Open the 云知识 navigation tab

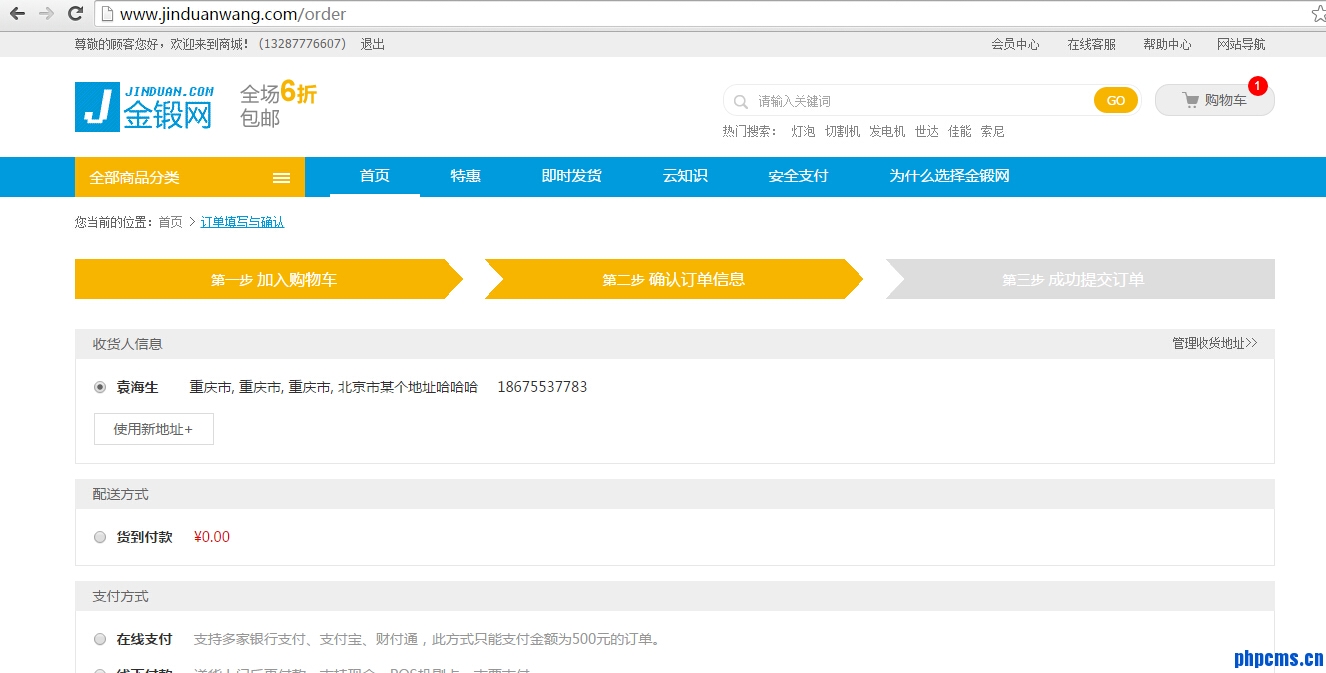pyautogui.click(x=685, y=176)
